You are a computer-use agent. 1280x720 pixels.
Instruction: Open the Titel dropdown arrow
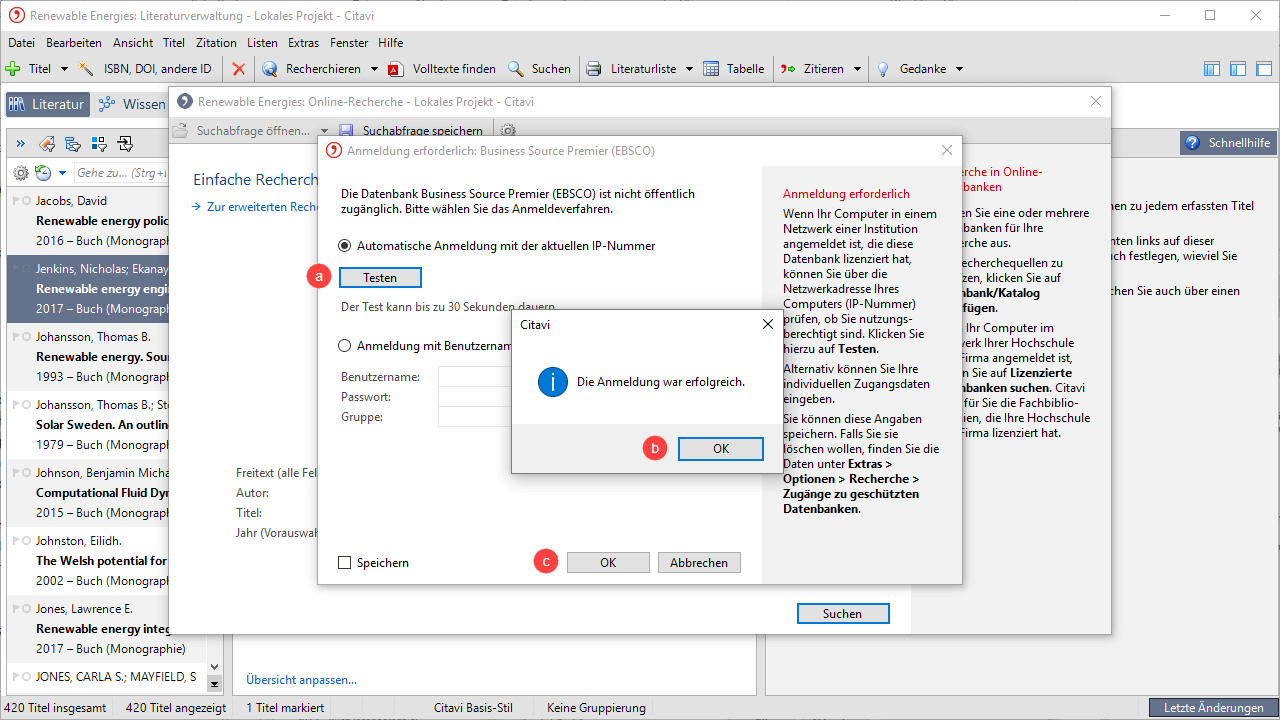(64, 69)
